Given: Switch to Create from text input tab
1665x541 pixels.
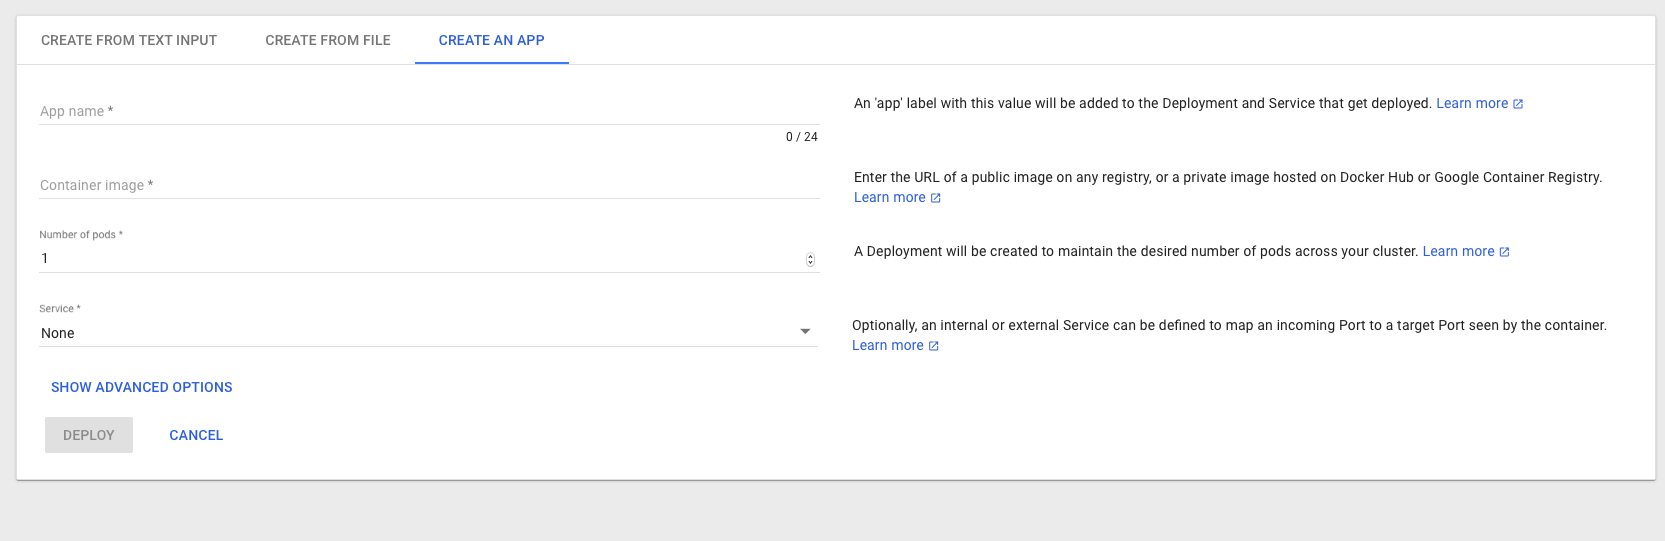Looking at the screenshot, I should [x=129, y=40].
